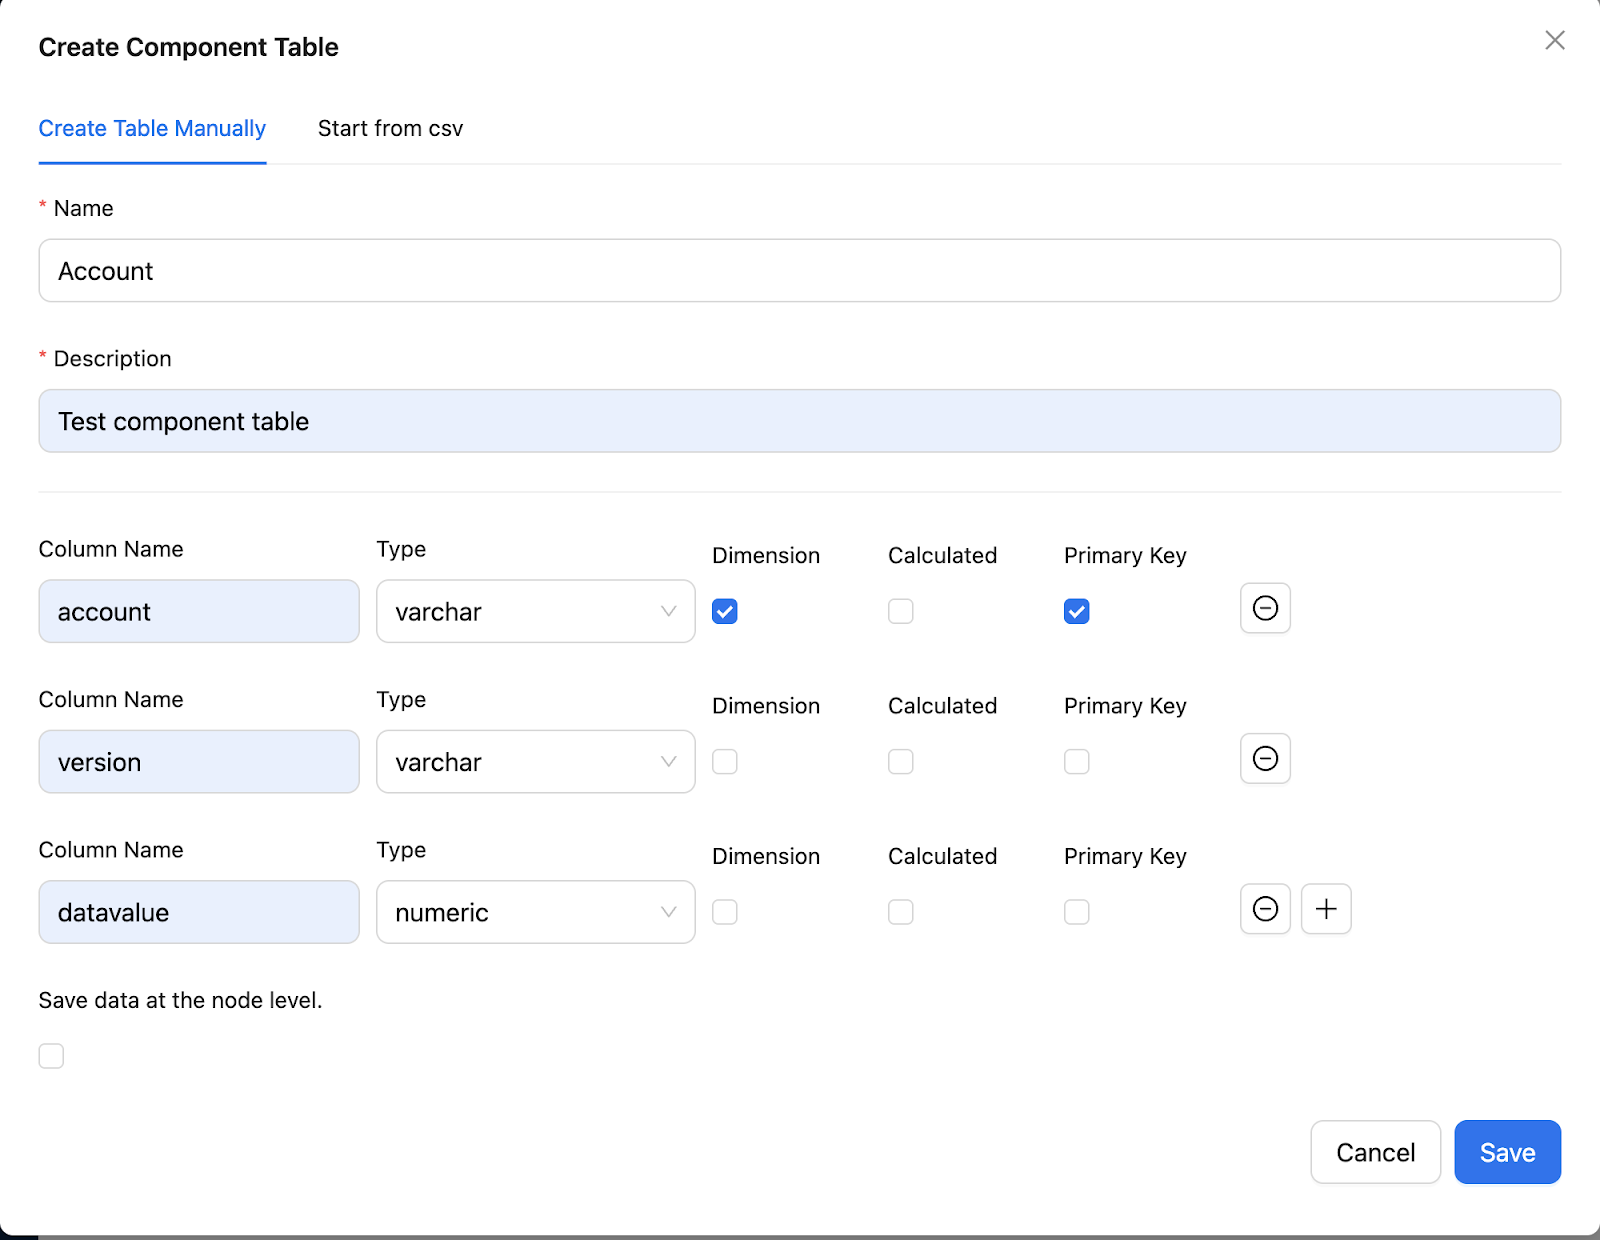
Task: Open Type dropdown for version column
Action: click(536, 762)
